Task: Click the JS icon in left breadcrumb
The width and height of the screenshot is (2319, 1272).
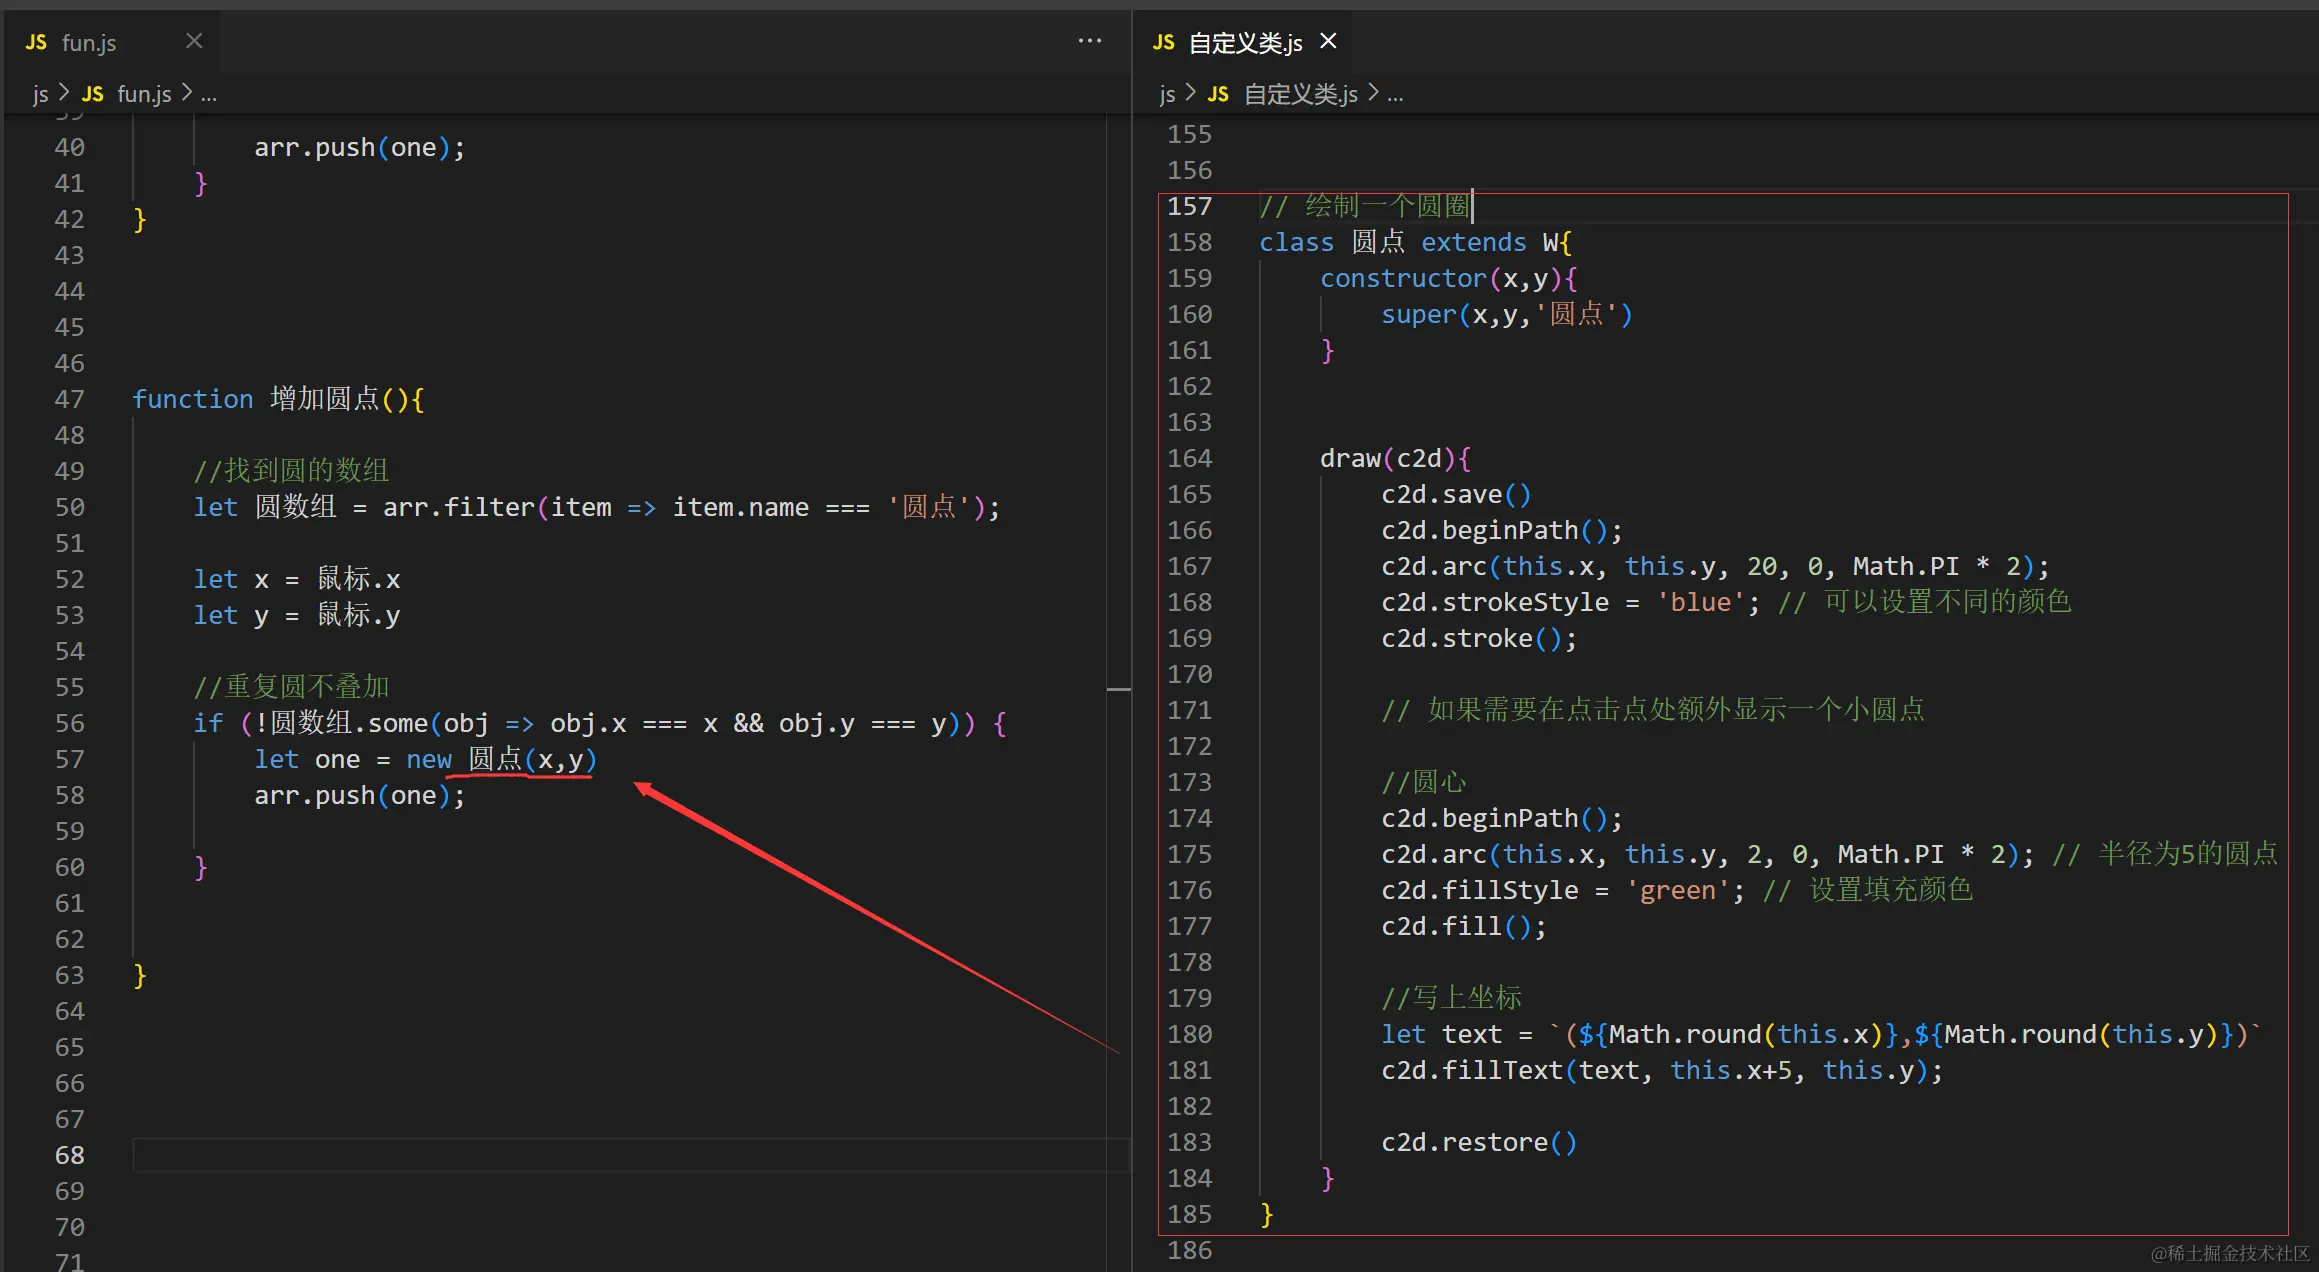Action: [92, 94]
